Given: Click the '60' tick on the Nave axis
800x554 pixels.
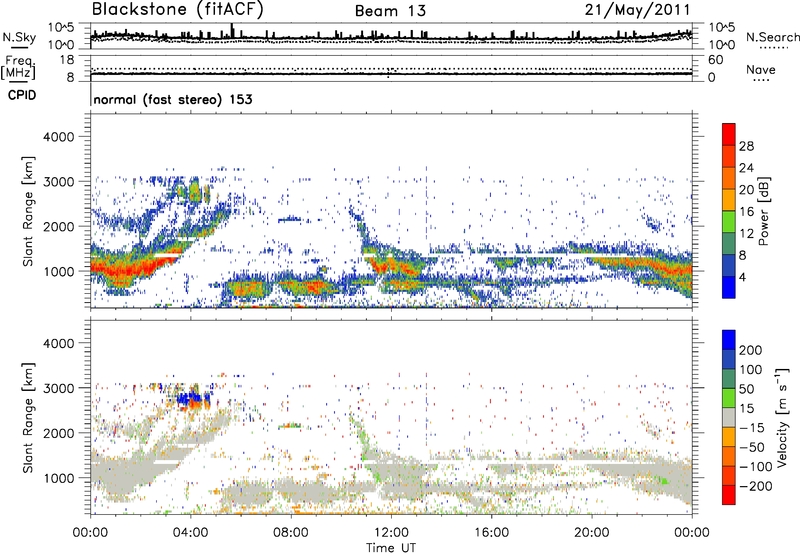Looking at the screenshot, I should point(715,60).
